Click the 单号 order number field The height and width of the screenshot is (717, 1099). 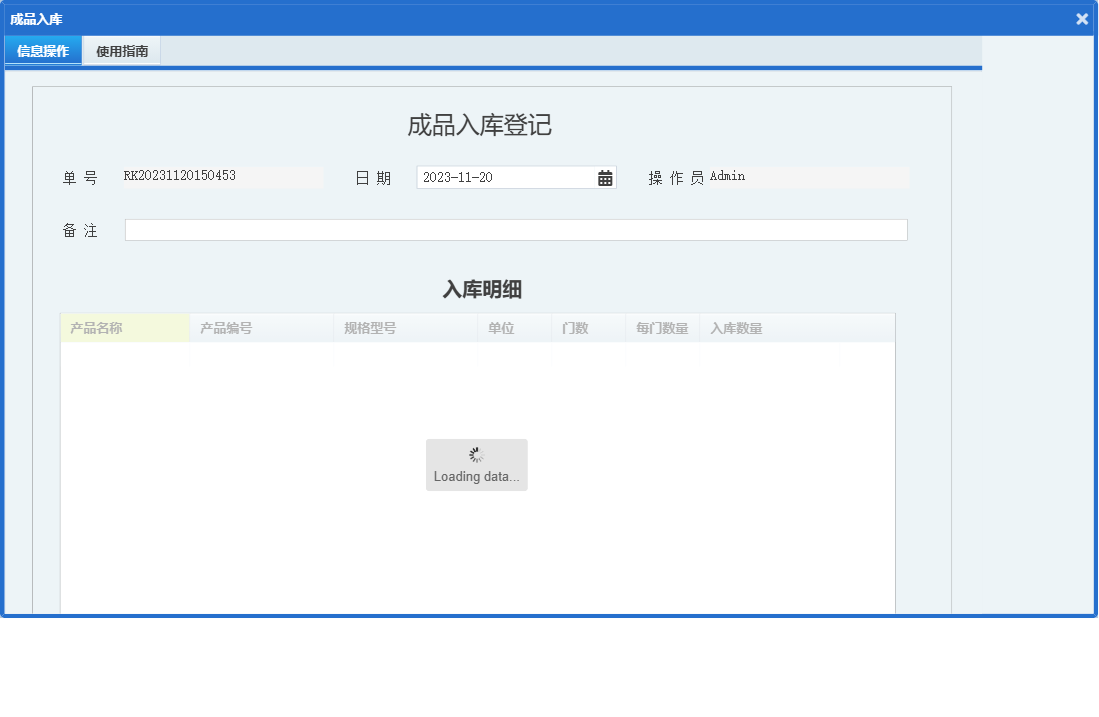point(222,176)
